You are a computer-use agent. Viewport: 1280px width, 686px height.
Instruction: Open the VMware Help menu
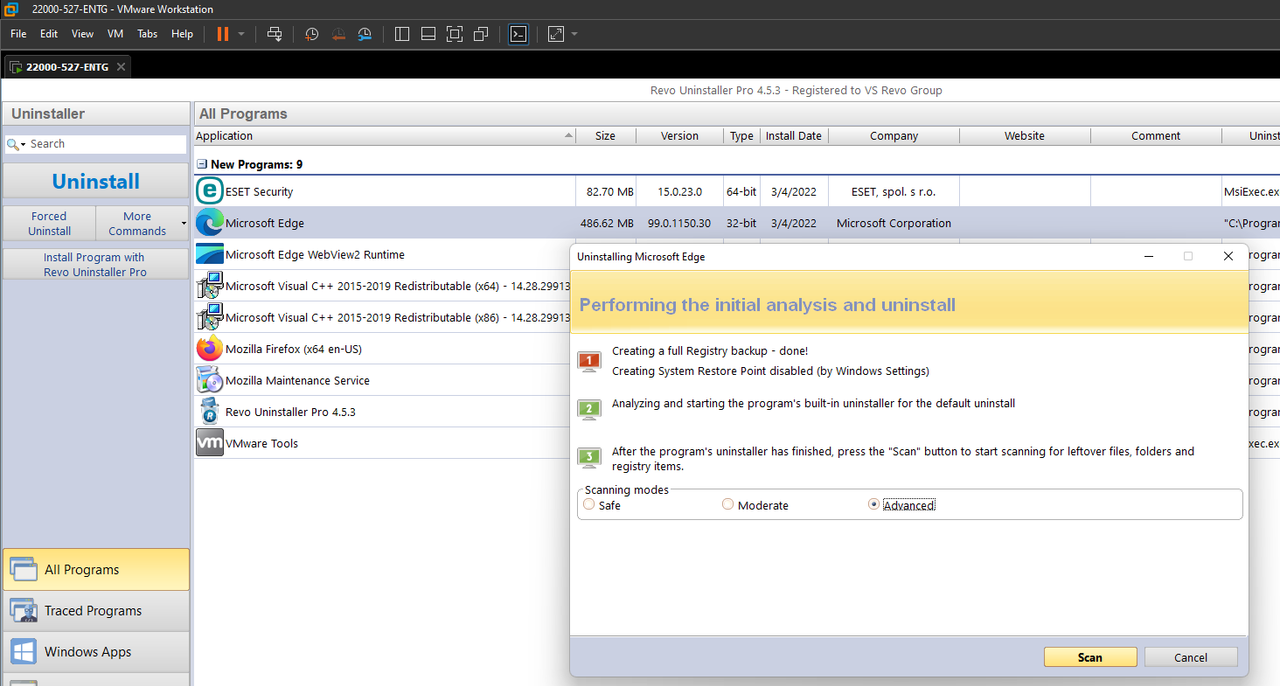182,34
